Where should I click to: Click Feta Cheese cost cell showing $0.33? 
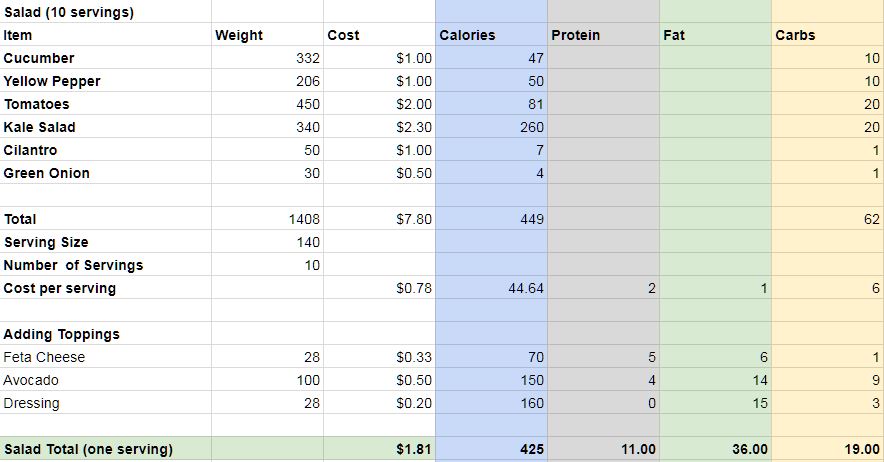[379, 357]
